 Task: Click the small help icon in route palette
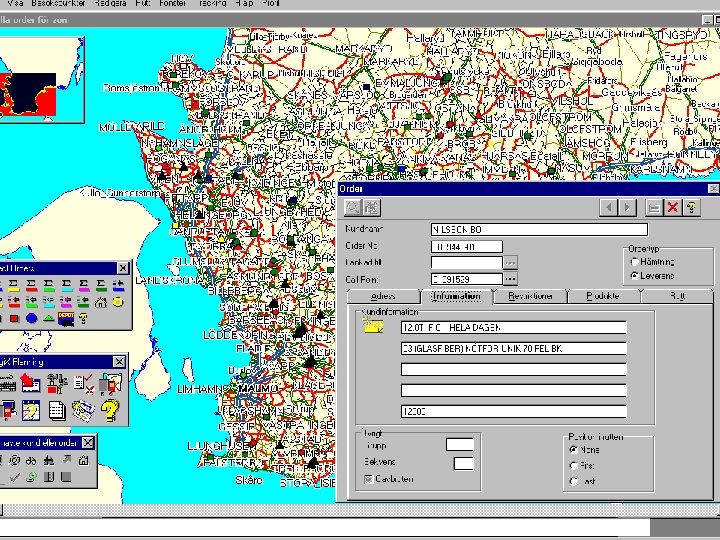(x=83, y=318)
